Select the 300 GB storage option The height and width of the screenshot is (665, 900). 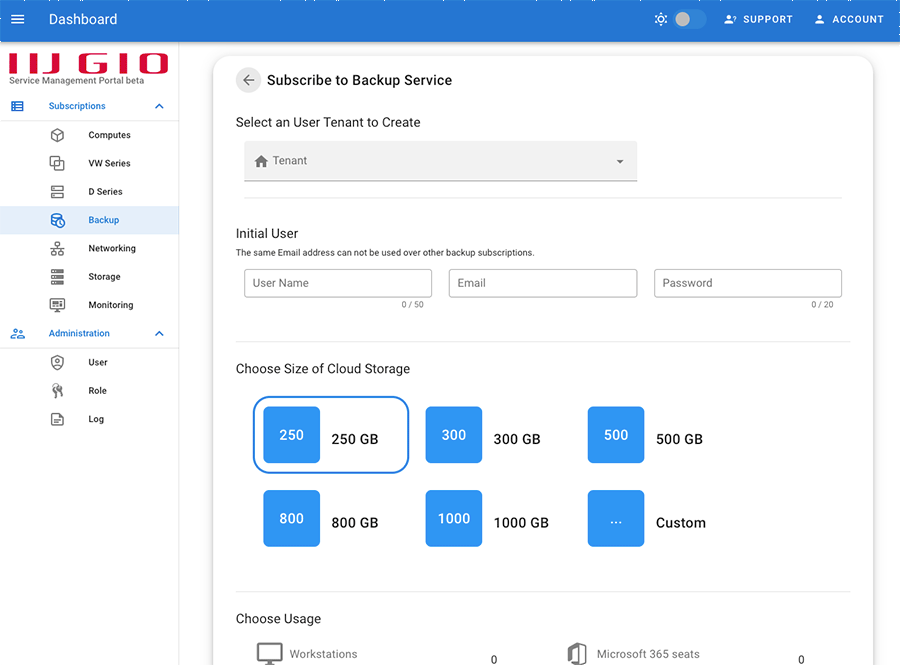[454, 435]
